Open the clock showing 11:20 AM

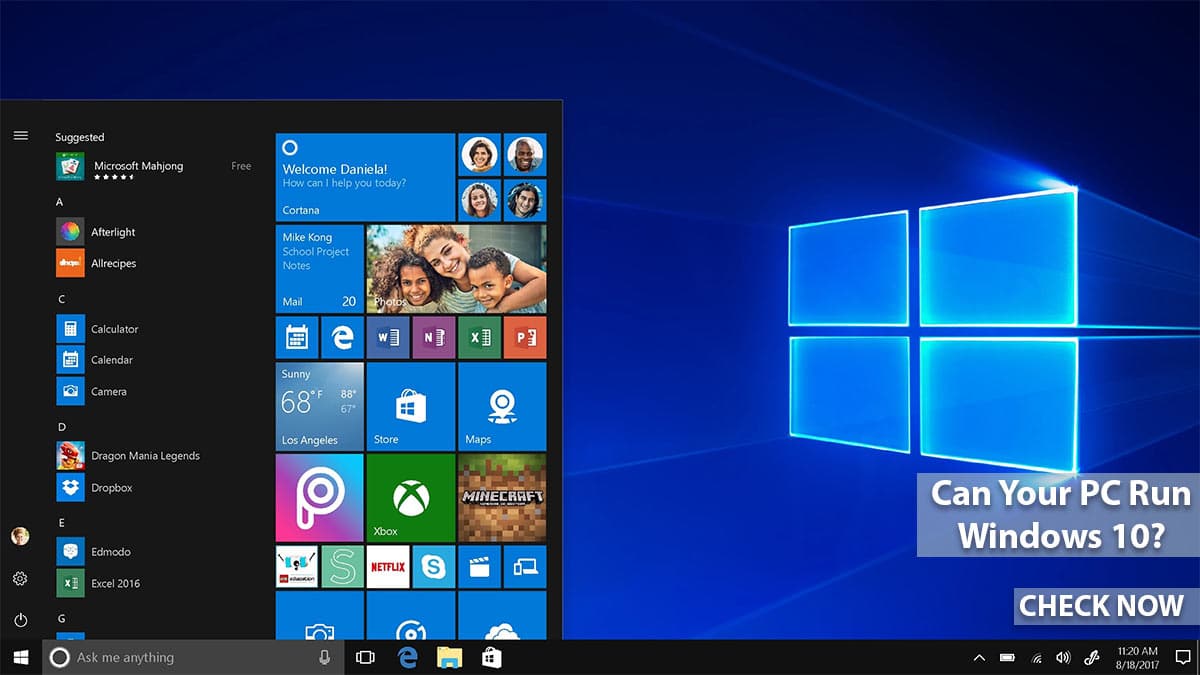click(1136, 657)
